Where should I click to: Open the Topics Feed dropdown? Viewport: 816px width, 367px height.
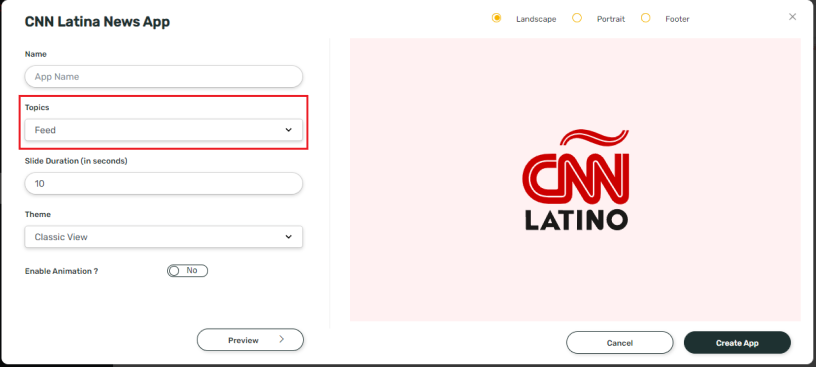(163, 130)
